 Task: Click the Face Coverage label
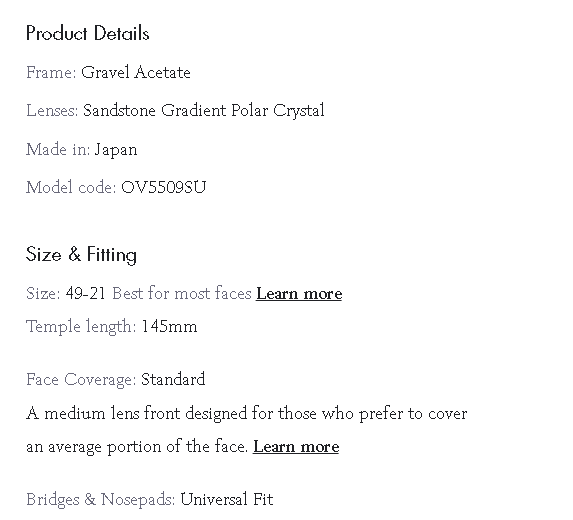click(81, 380)
